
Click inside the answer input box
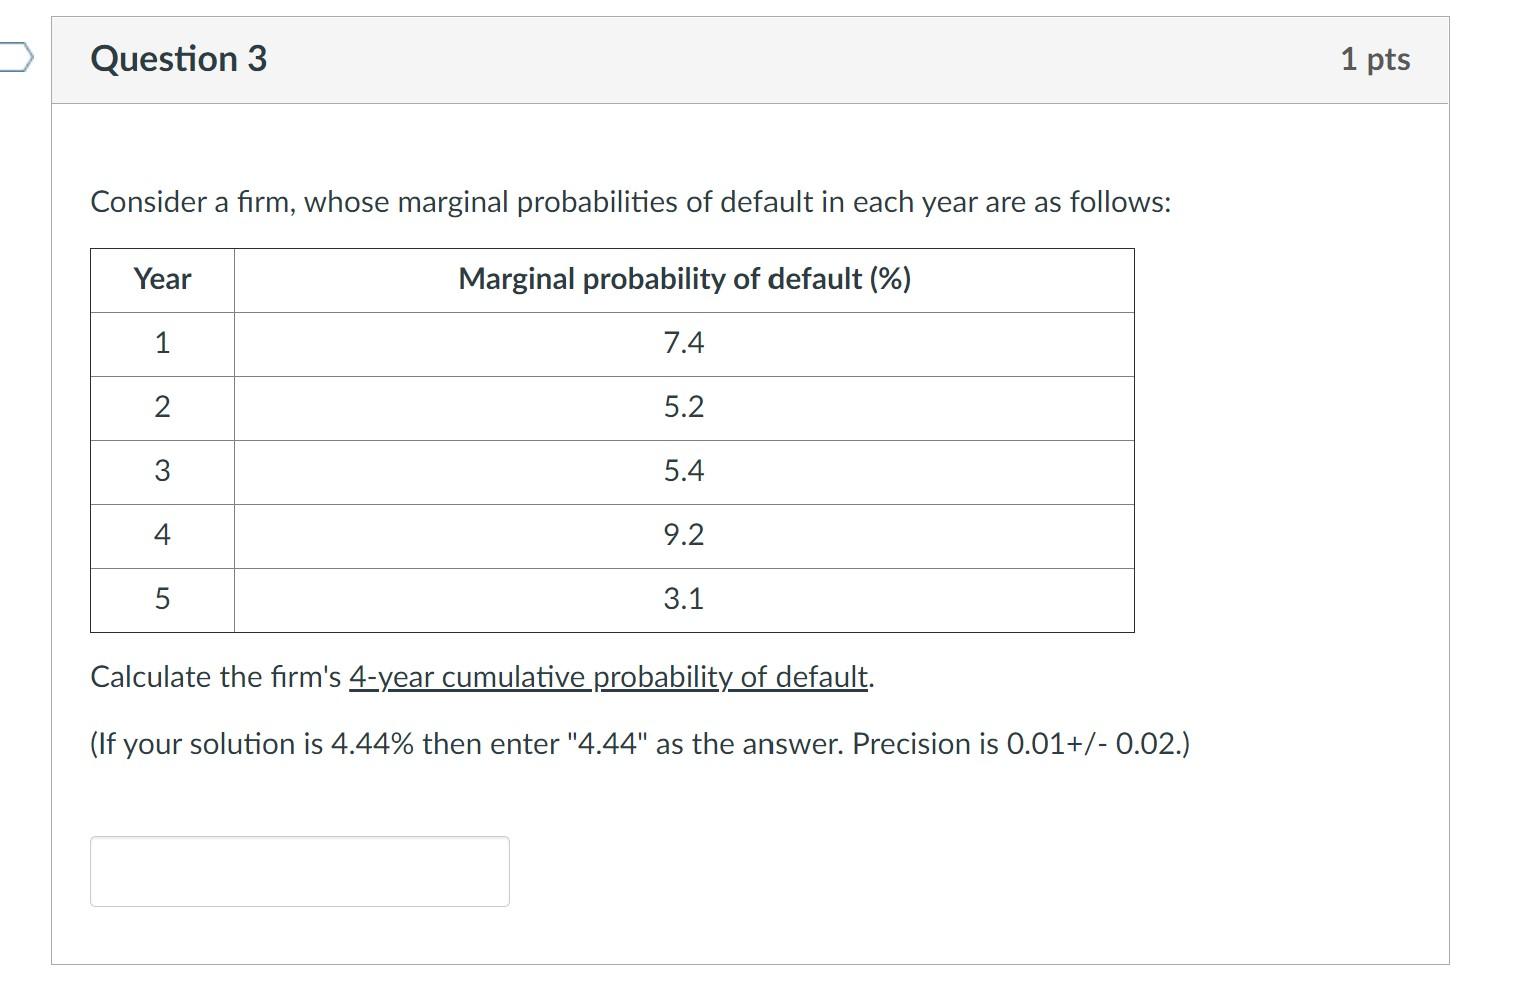coord(299,871)
